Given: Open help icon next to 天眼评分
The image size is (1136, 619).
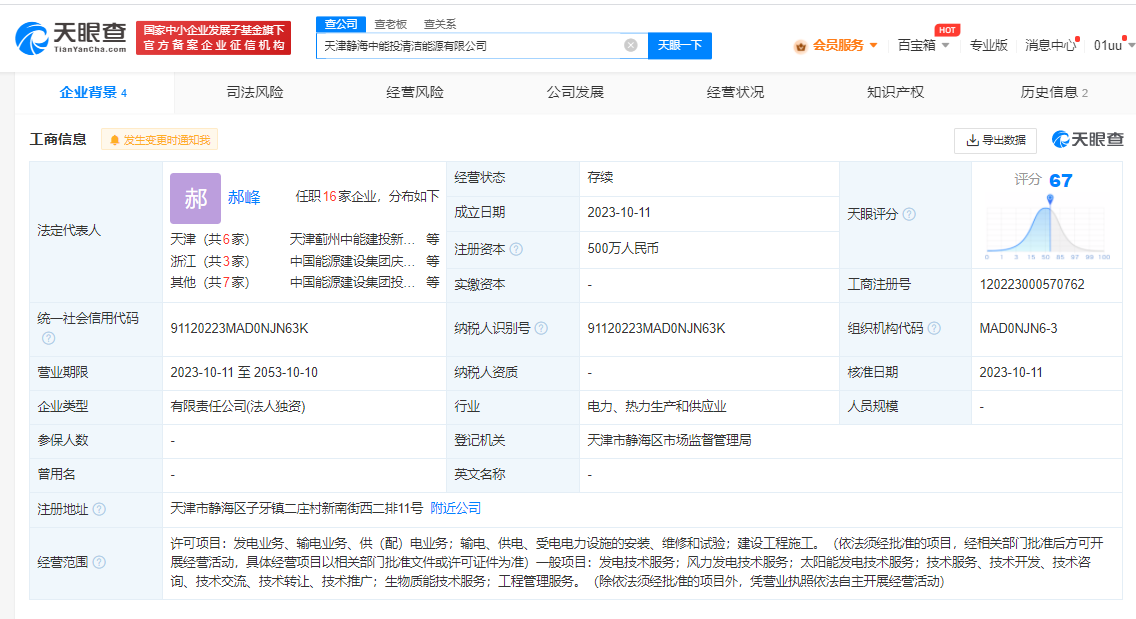Looking at the screenshot, I should 909,215.
